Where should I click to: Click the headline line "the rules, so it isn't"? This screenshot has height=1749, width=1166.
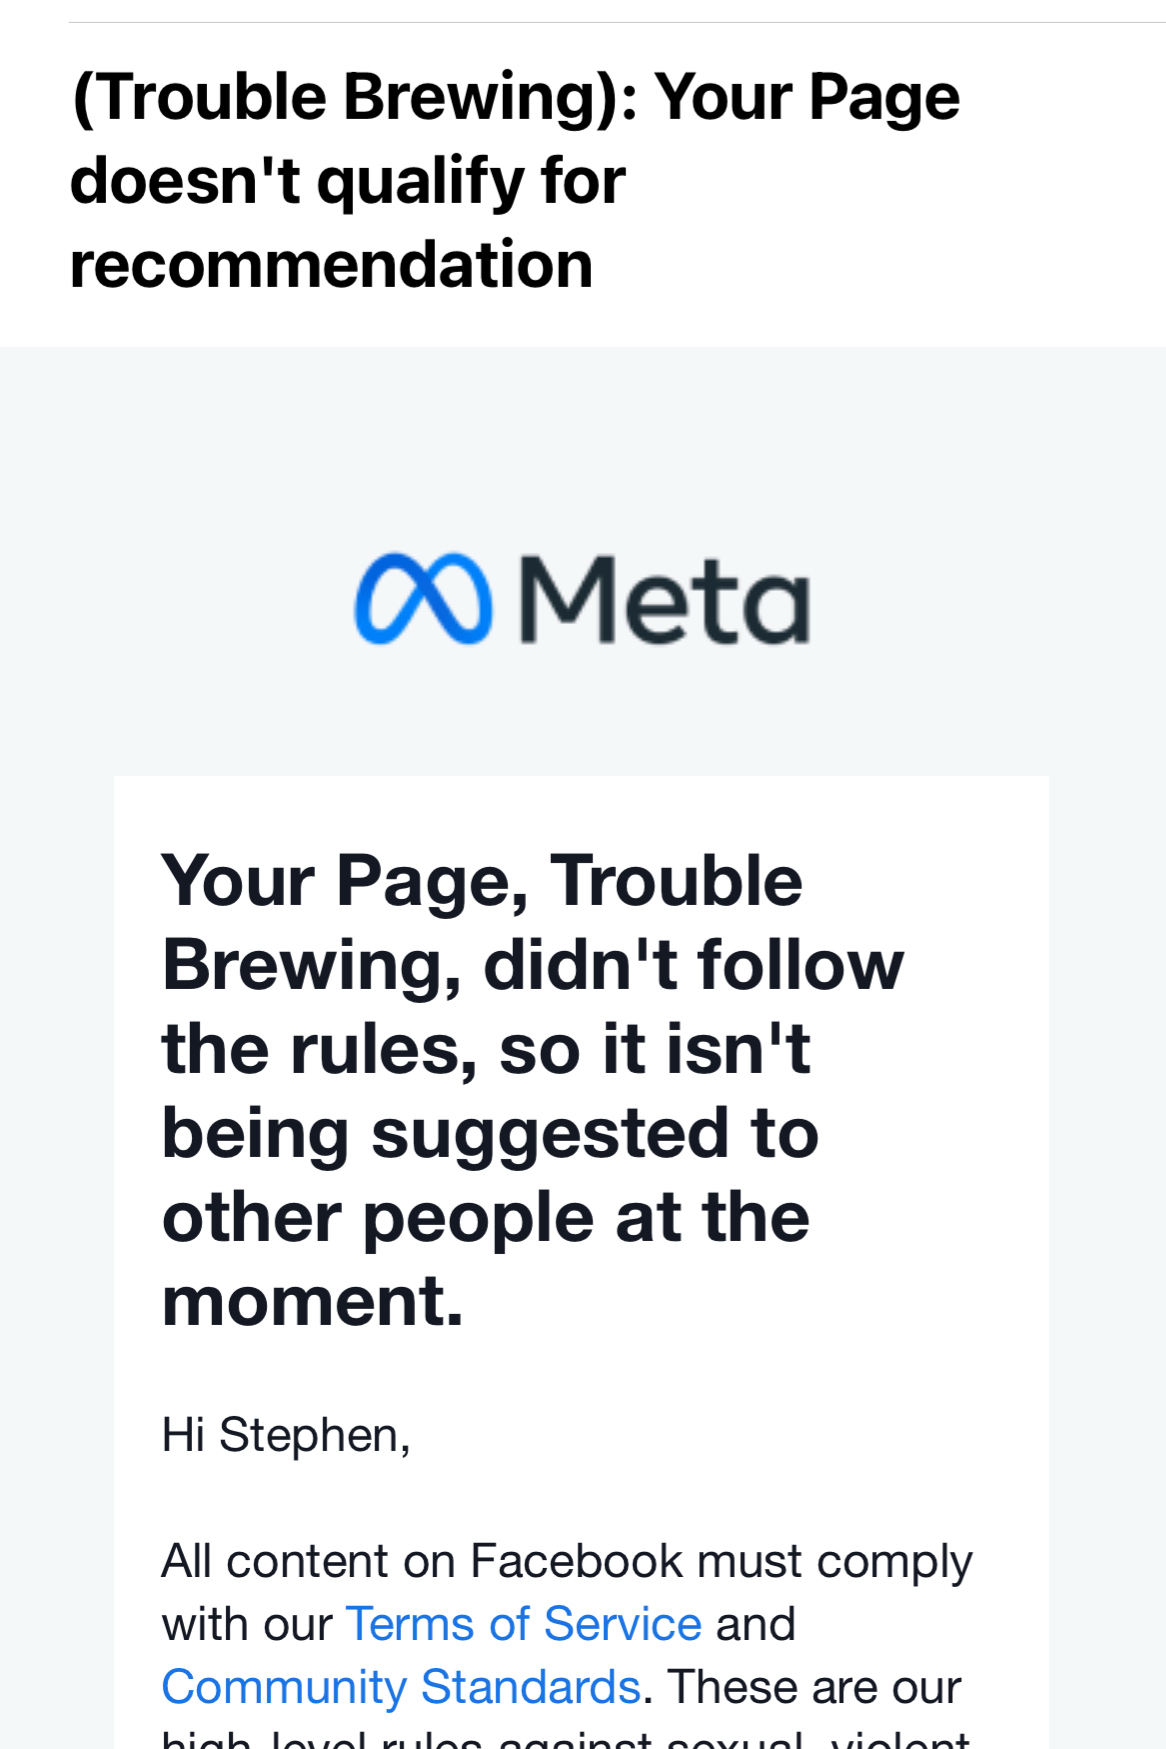coord(486,1049)
